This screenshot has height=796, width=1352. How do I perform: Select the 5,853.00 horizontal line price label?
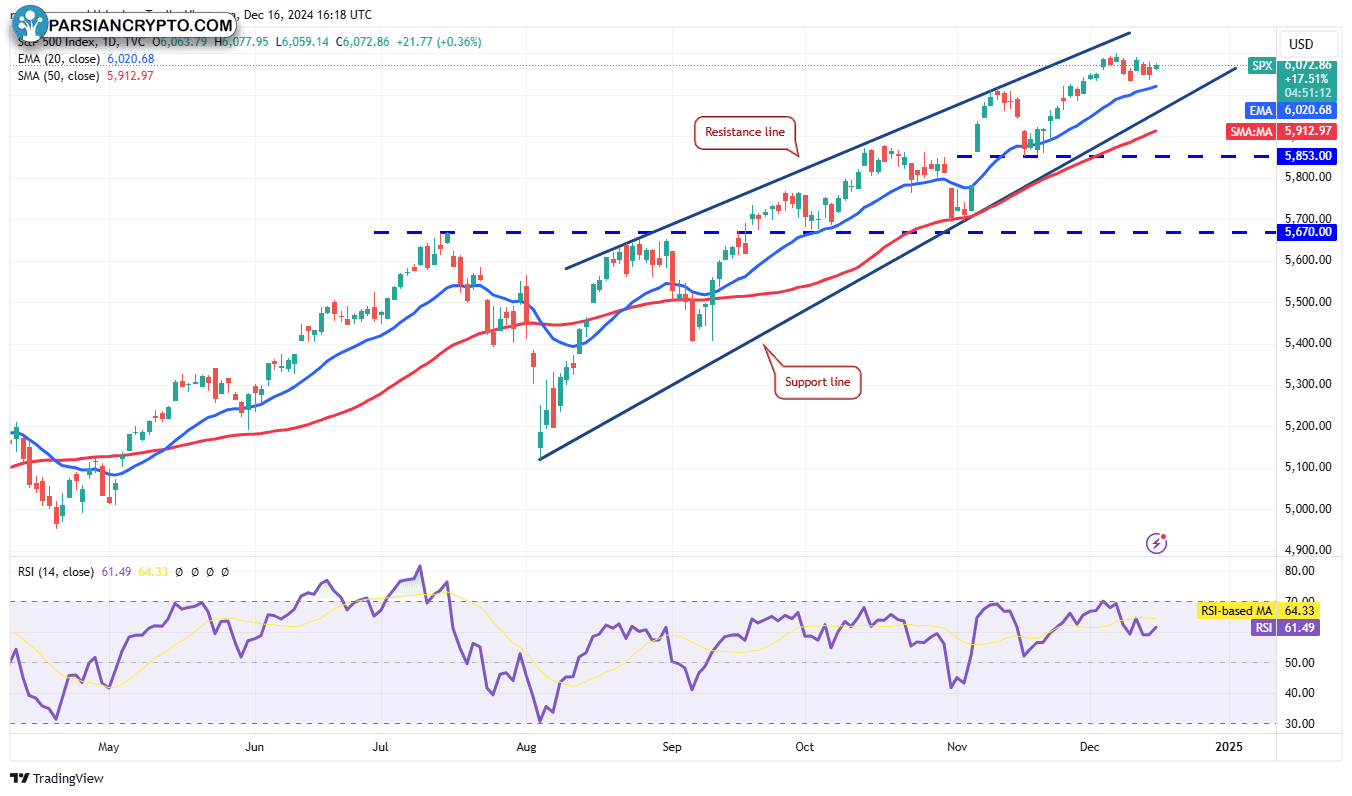tap(1307, 156)
